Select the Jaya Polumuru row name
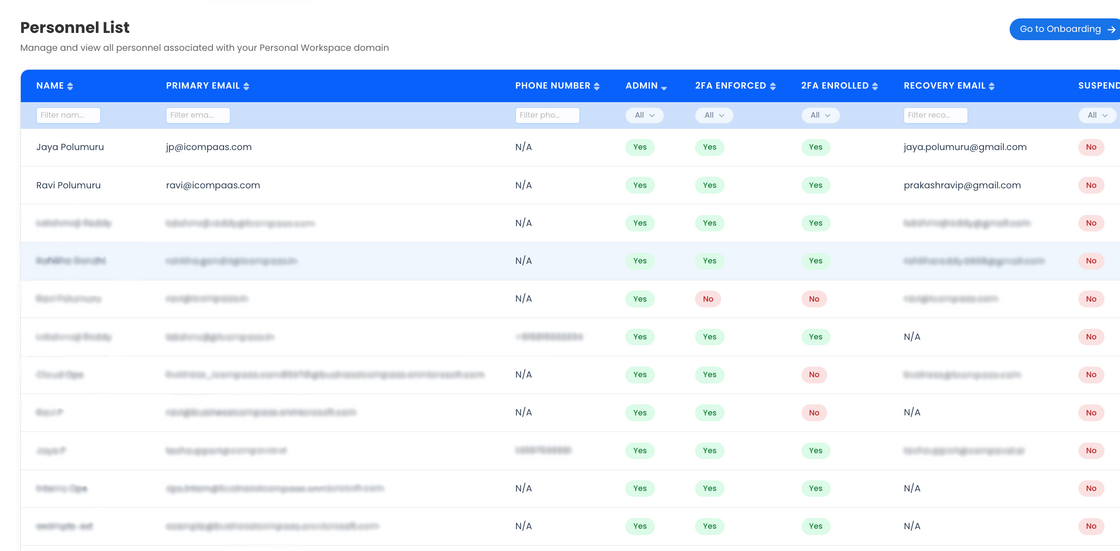 70,147
